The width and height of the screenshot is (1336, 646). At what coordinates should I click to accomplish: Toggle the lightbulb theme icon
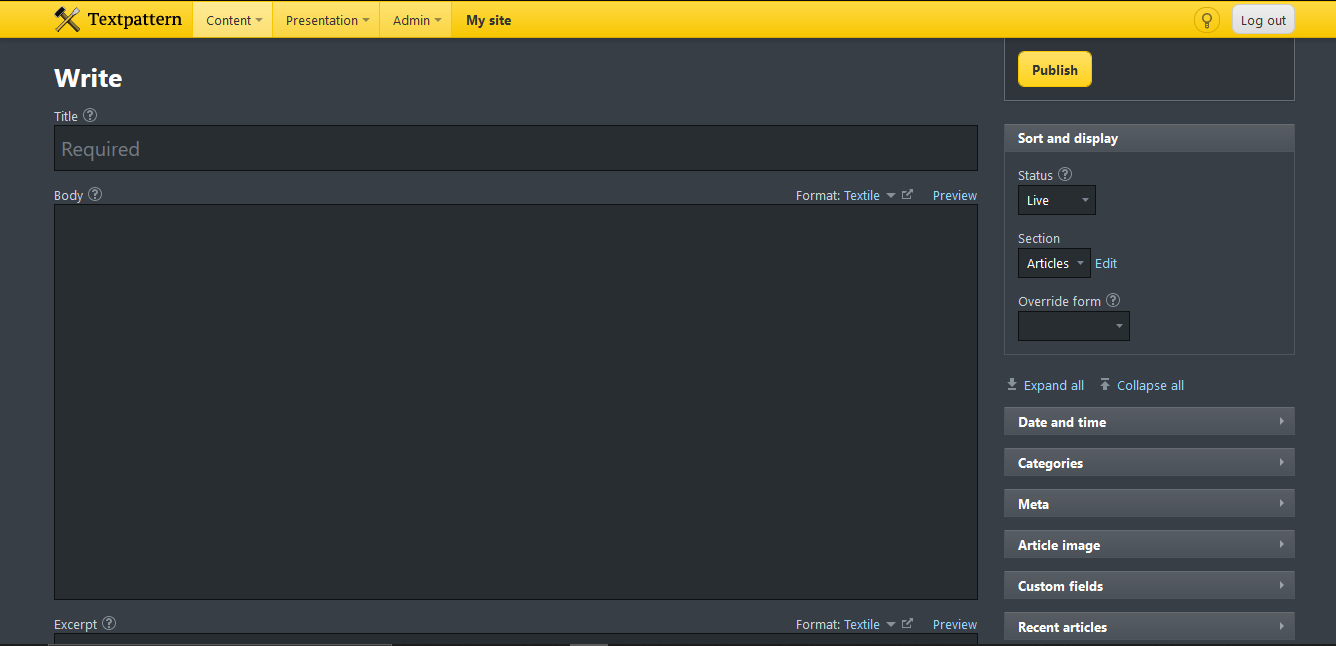point(1207,20)
